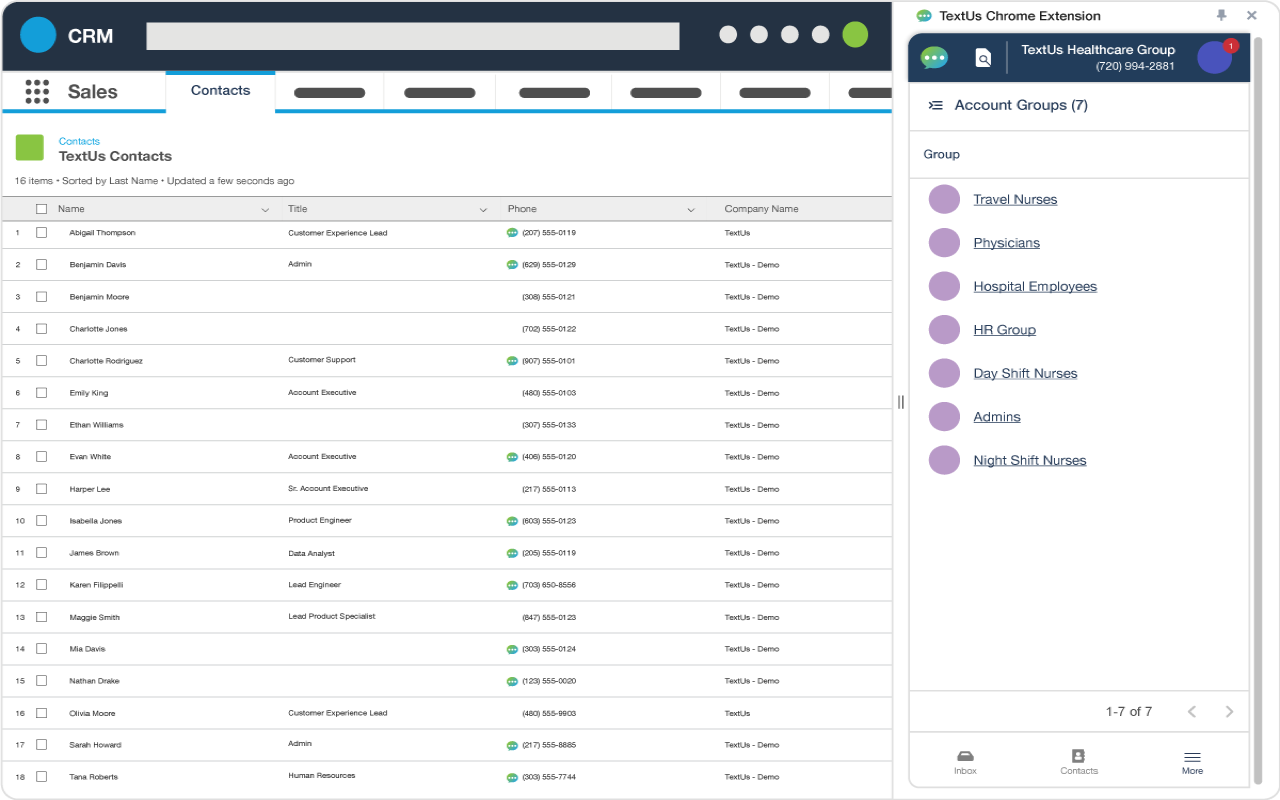Click the user avatar with notification badge
The height and width of the screenshot is (800, 1280).
pyautogui.click(x=1214, y=58)
